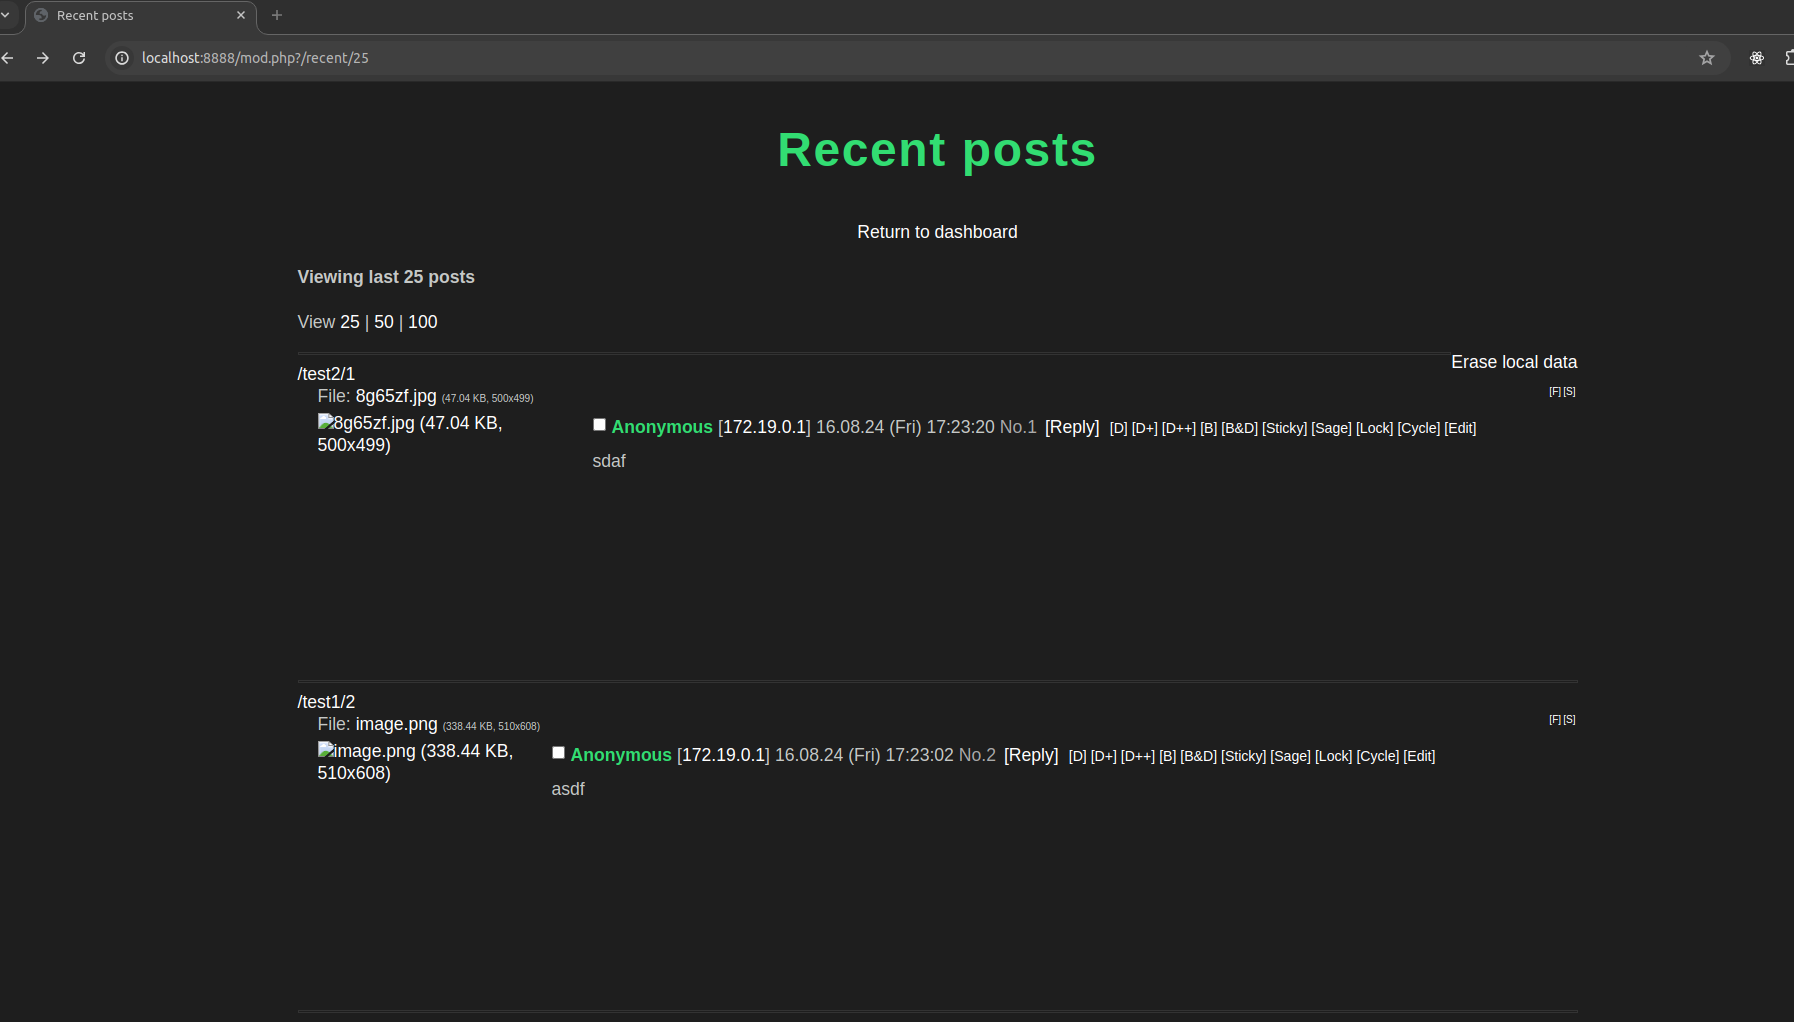This screenshot has height=1022, width=1794.
Task: Reply to post No.2
Action: pos(1031,755)
